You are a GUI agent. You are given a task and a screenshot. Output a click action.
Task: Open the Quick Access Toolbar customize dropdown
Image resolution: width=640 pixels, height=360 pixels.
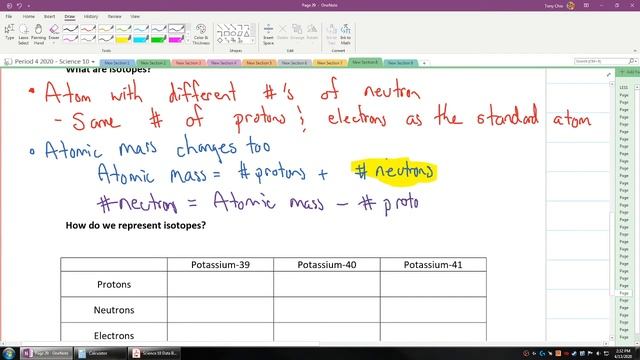(x=29, y=6)
